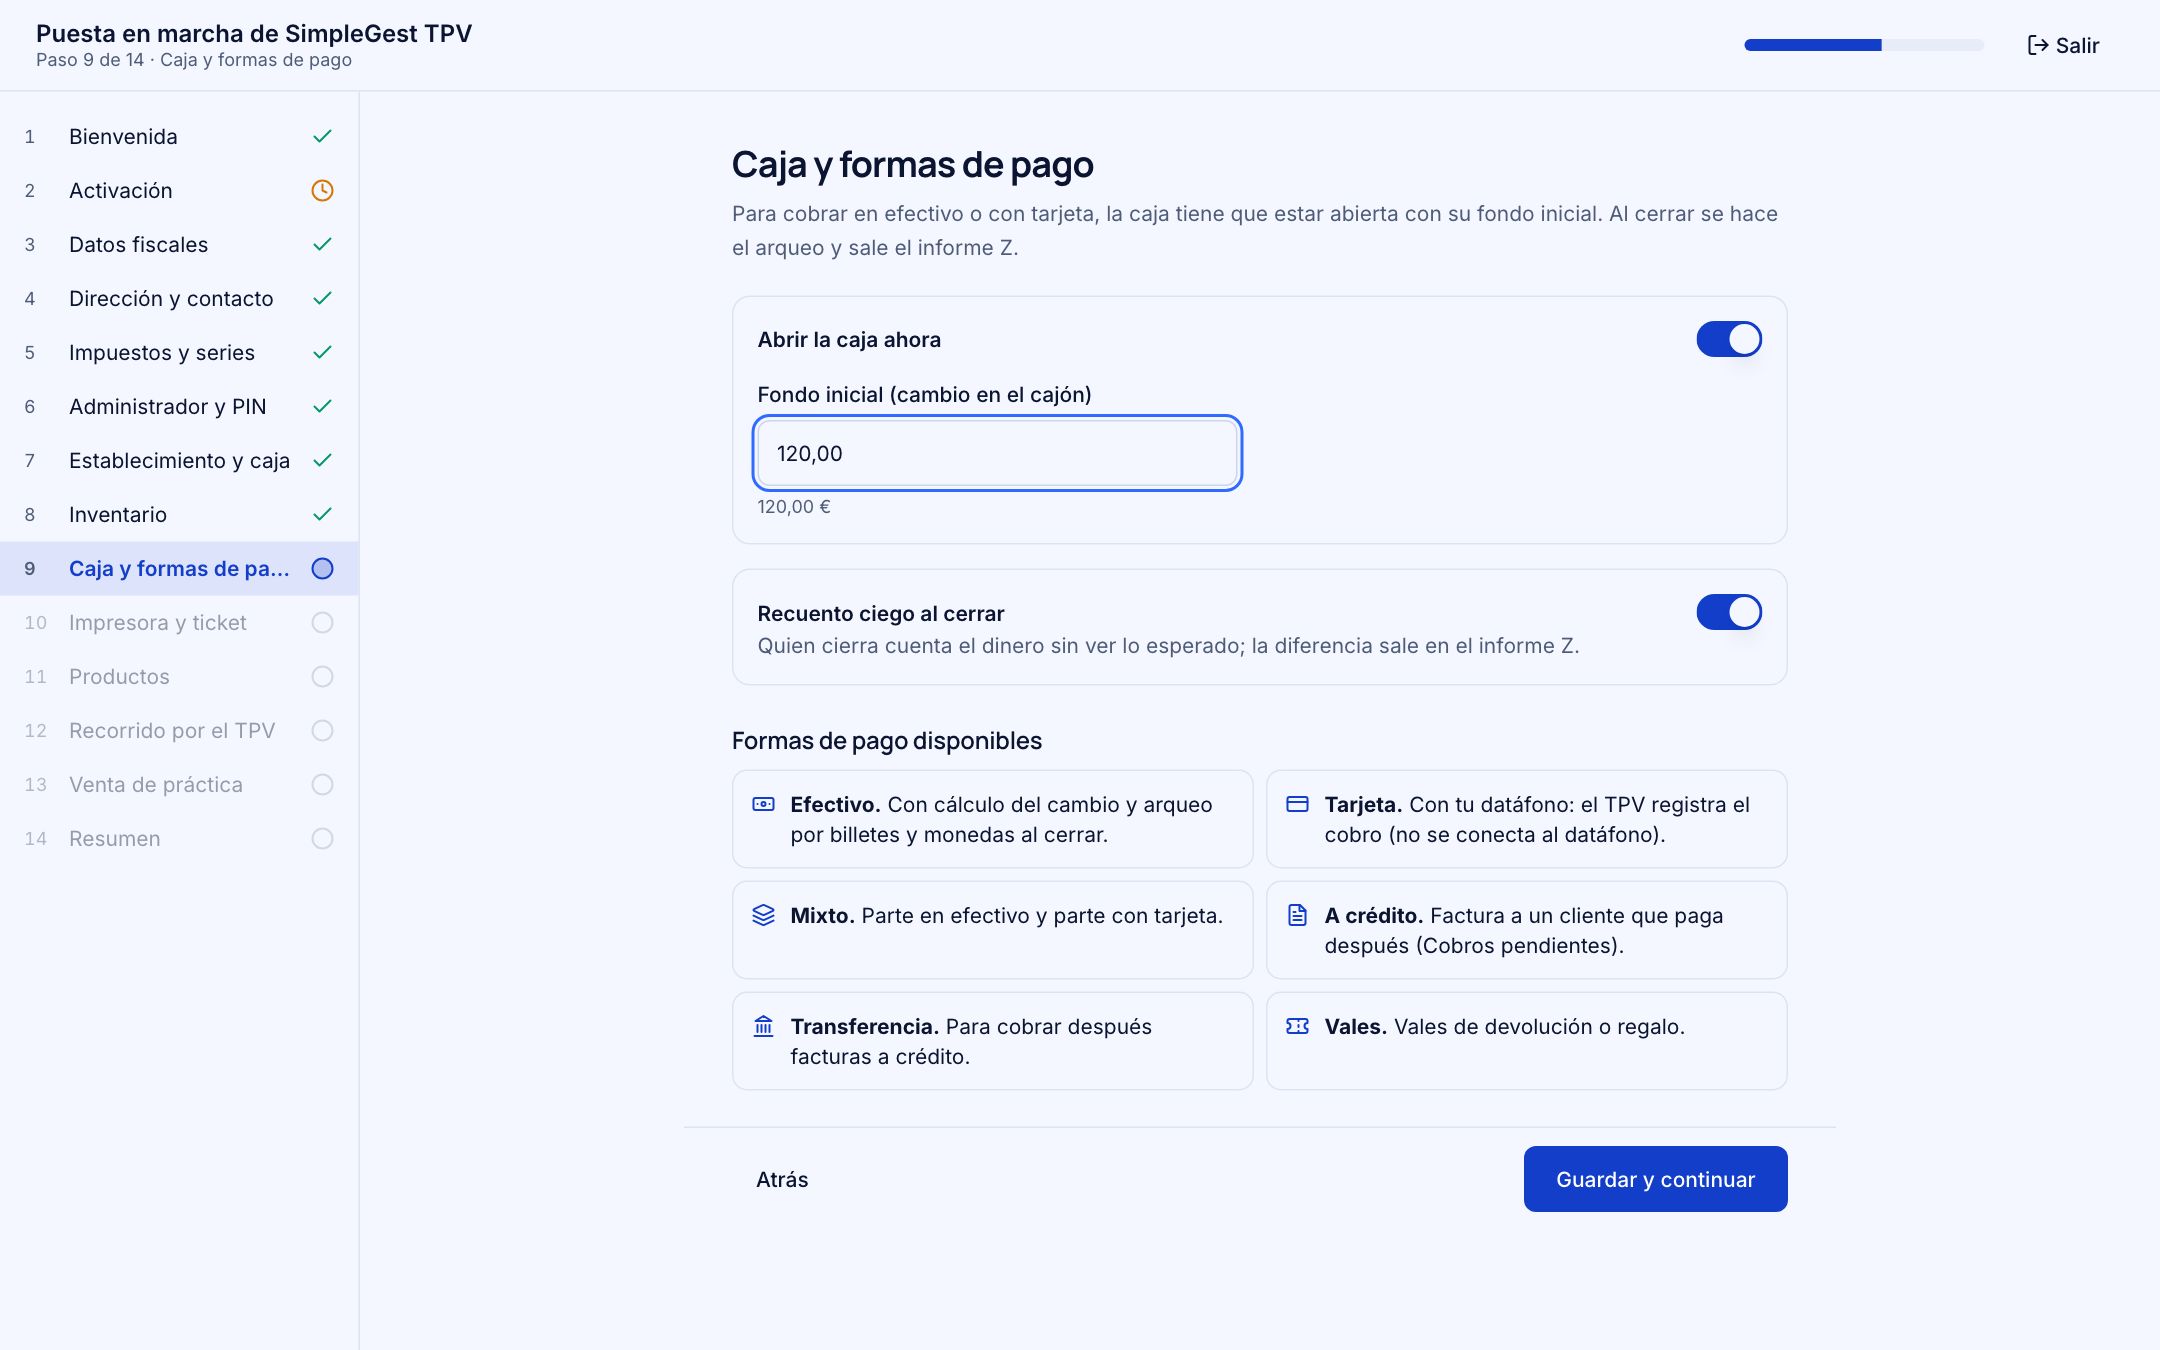Click the '120,00 €' helper text
Screen dimensions: 2160x1350
pyautogui.click(x=794, y=506)
